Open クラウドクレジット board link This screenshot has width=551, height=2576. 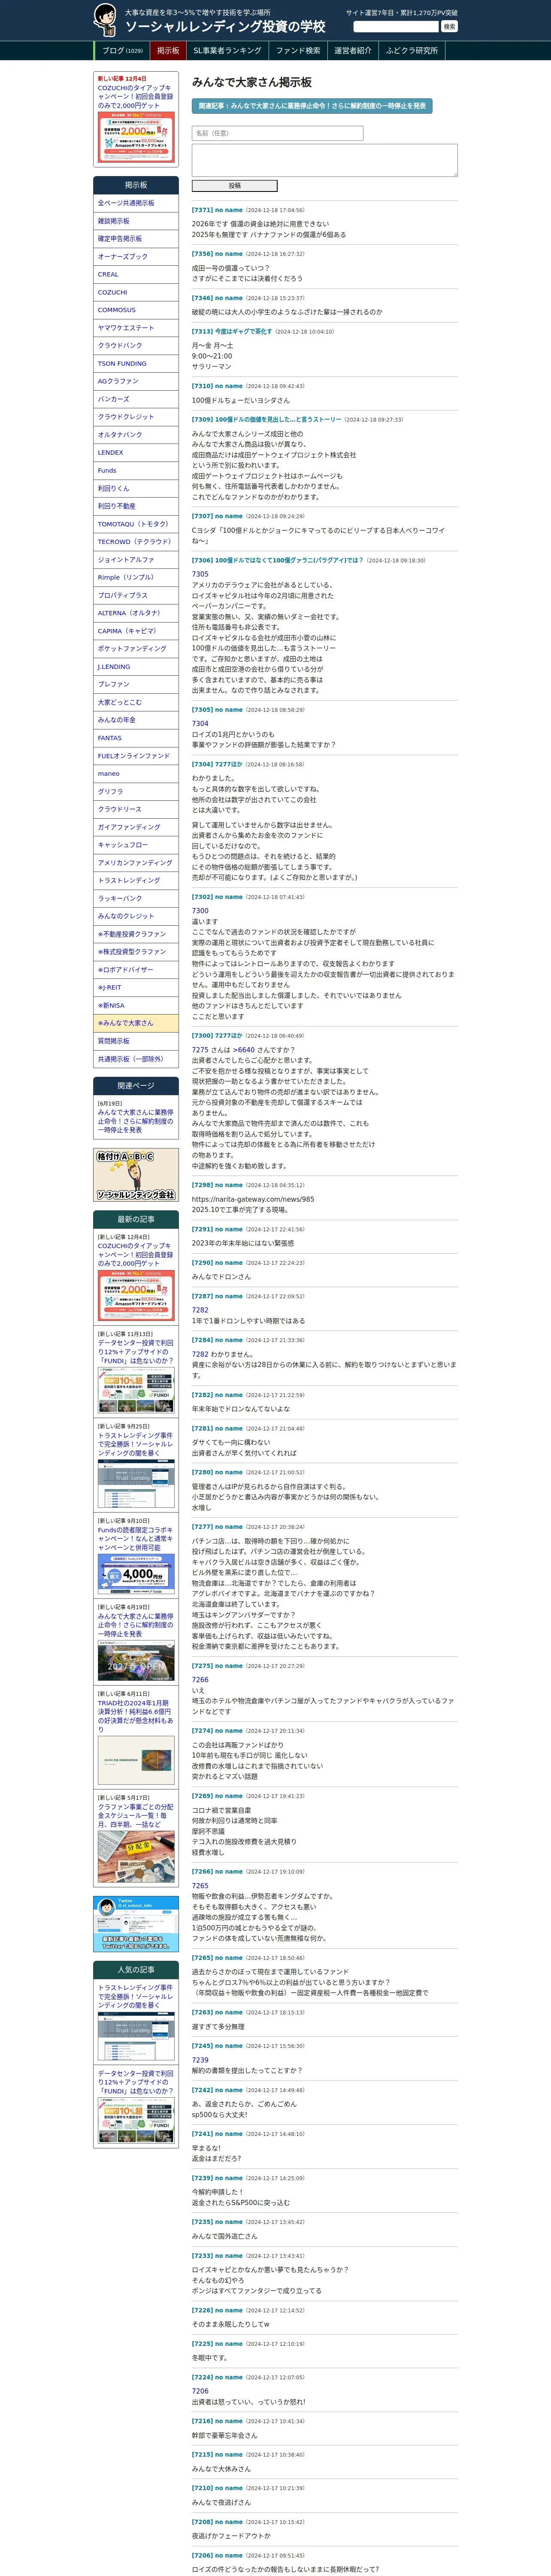[136, 417]
